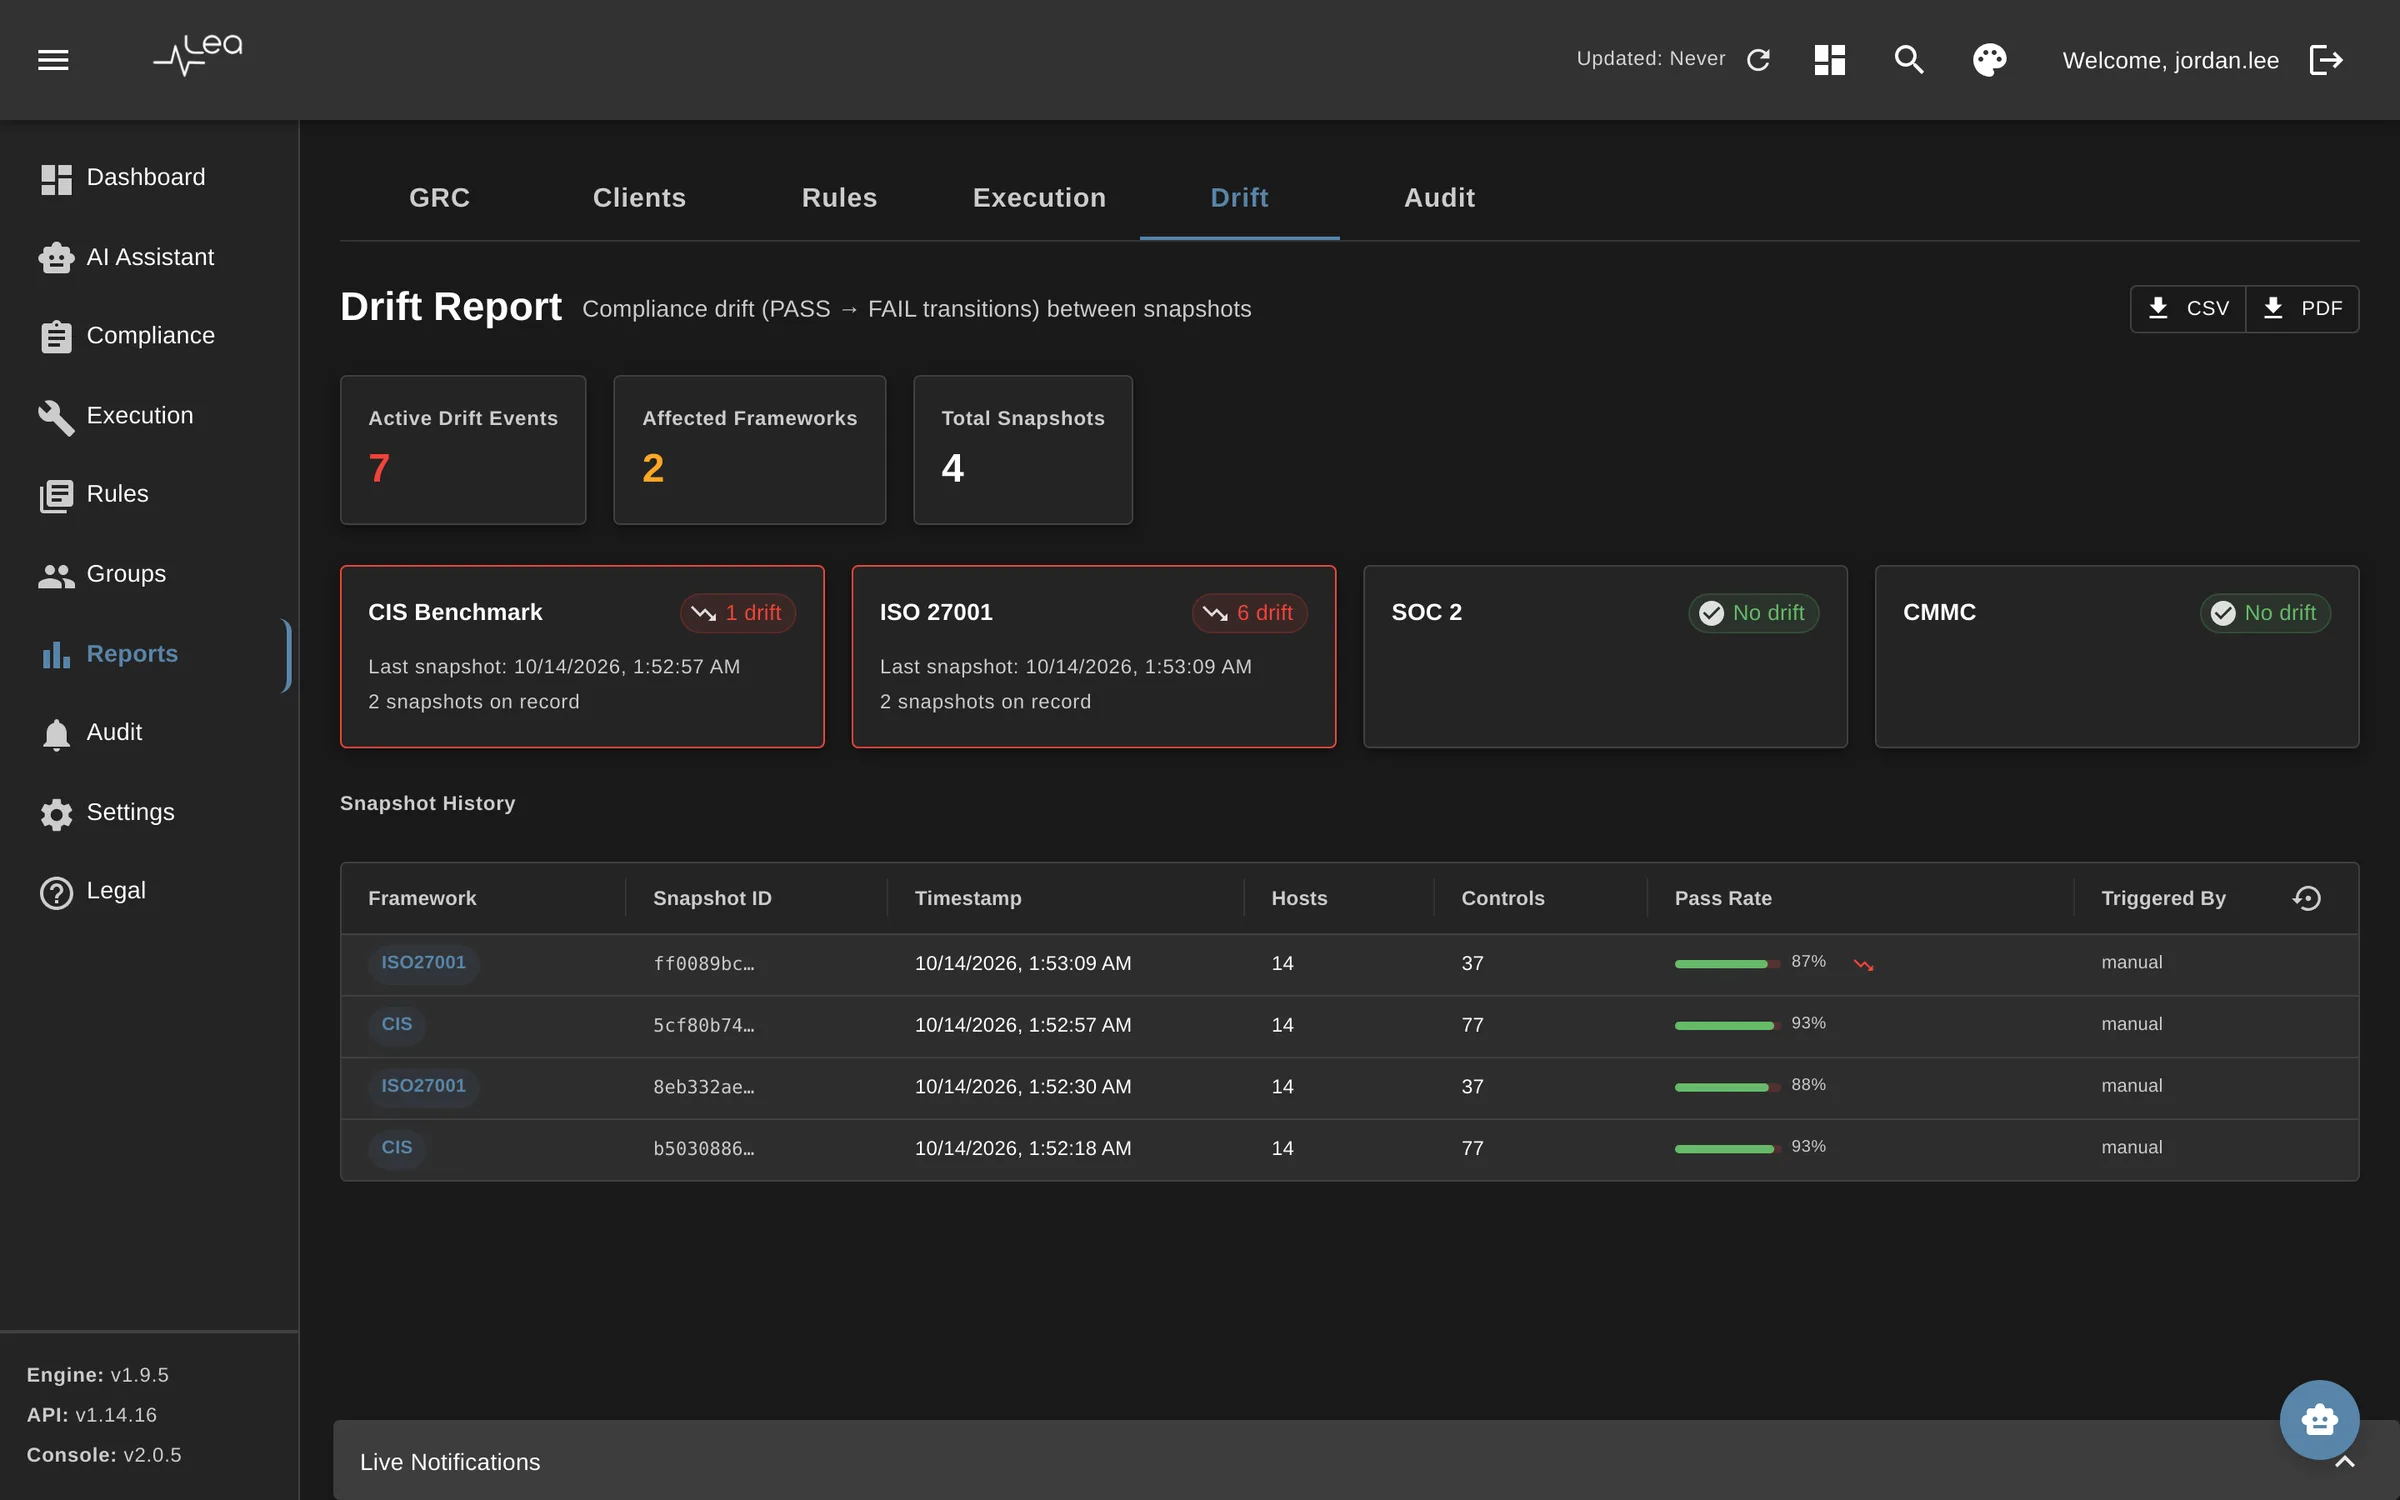Click the 6 drift badge
The image size is (2400, 1500).
pyautogui.click(x=1249, y=613)
